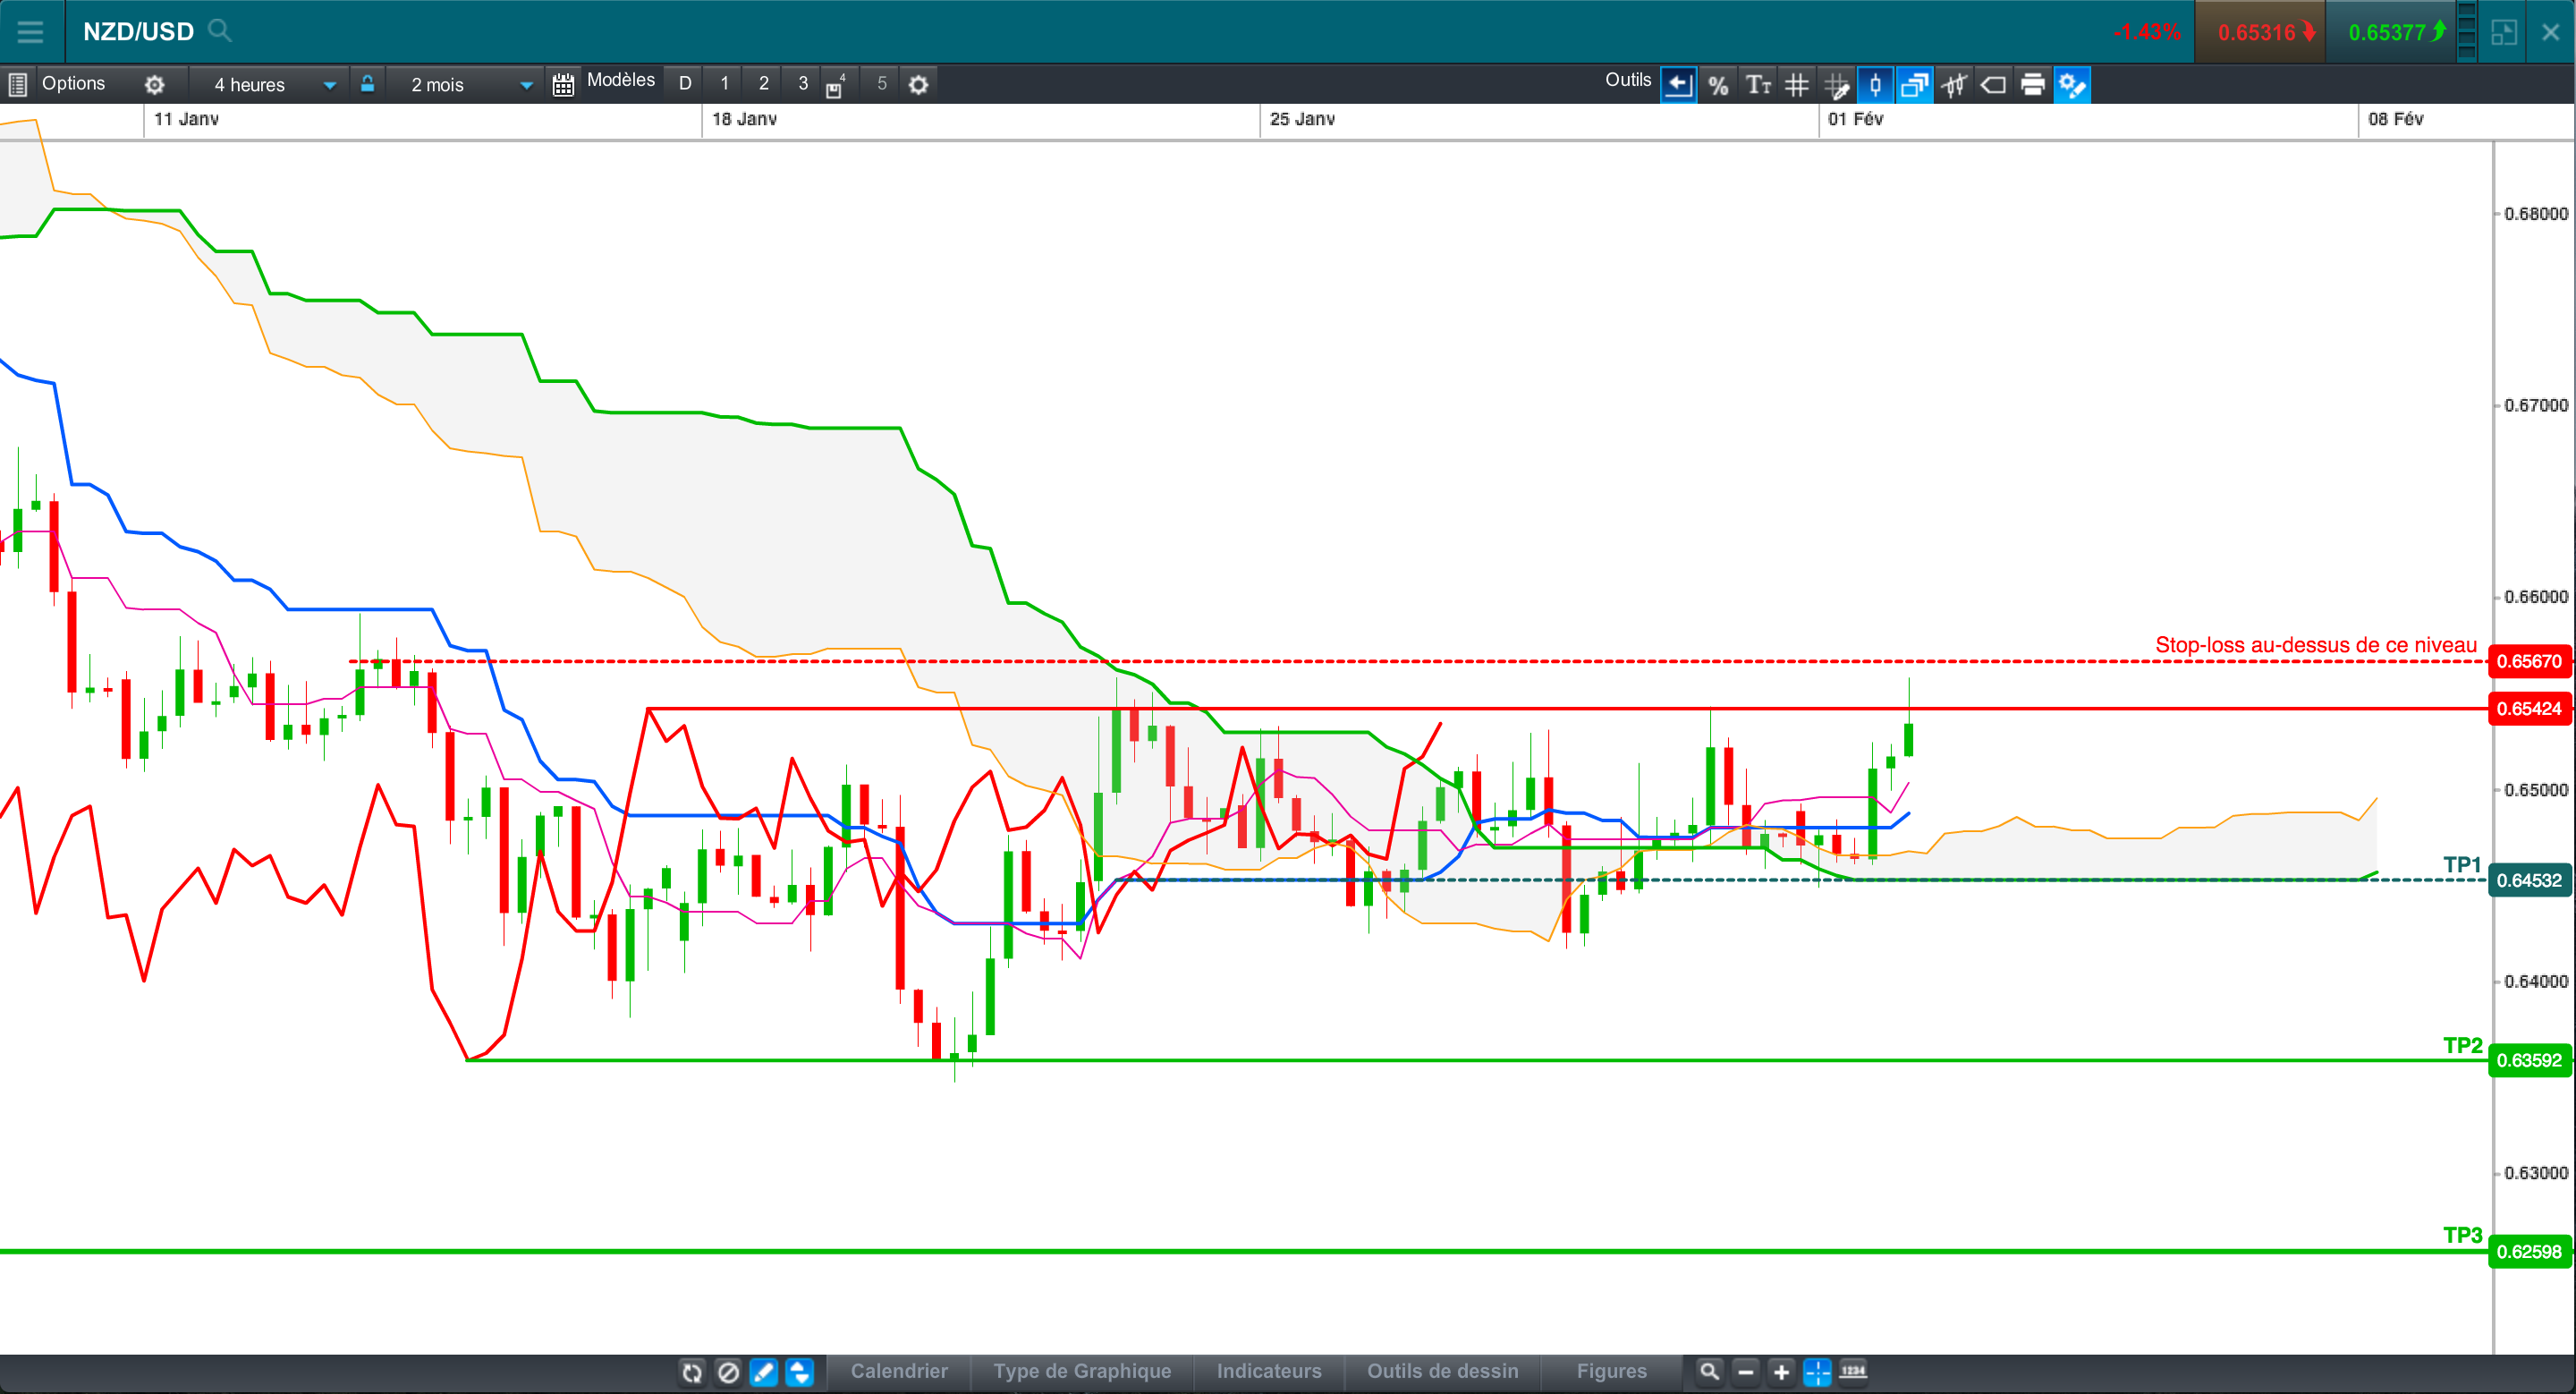The height and width of the screenshot is (1394, 2576).
Task: Click the magnifier search icon beside NZD/USD
Action: [220, 31]
